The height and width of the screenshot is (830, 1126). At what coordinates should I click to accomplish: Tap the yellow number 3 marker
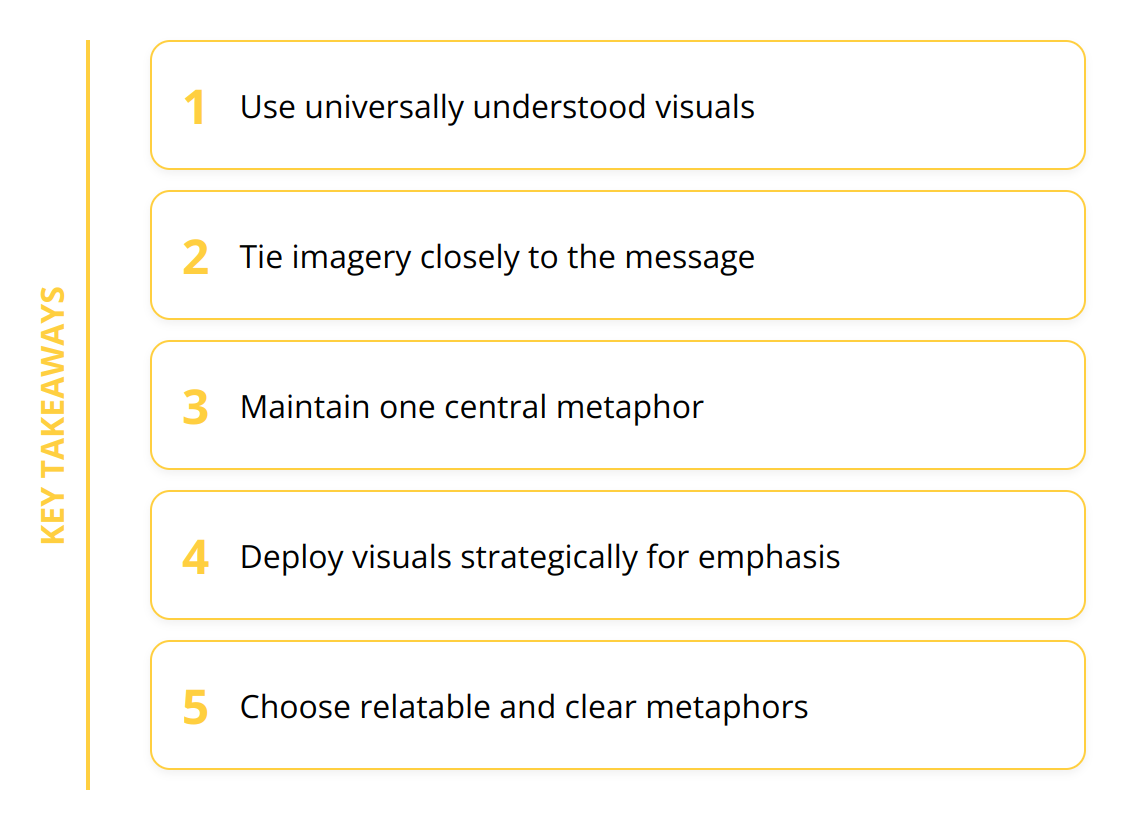(x=195, y=407)
